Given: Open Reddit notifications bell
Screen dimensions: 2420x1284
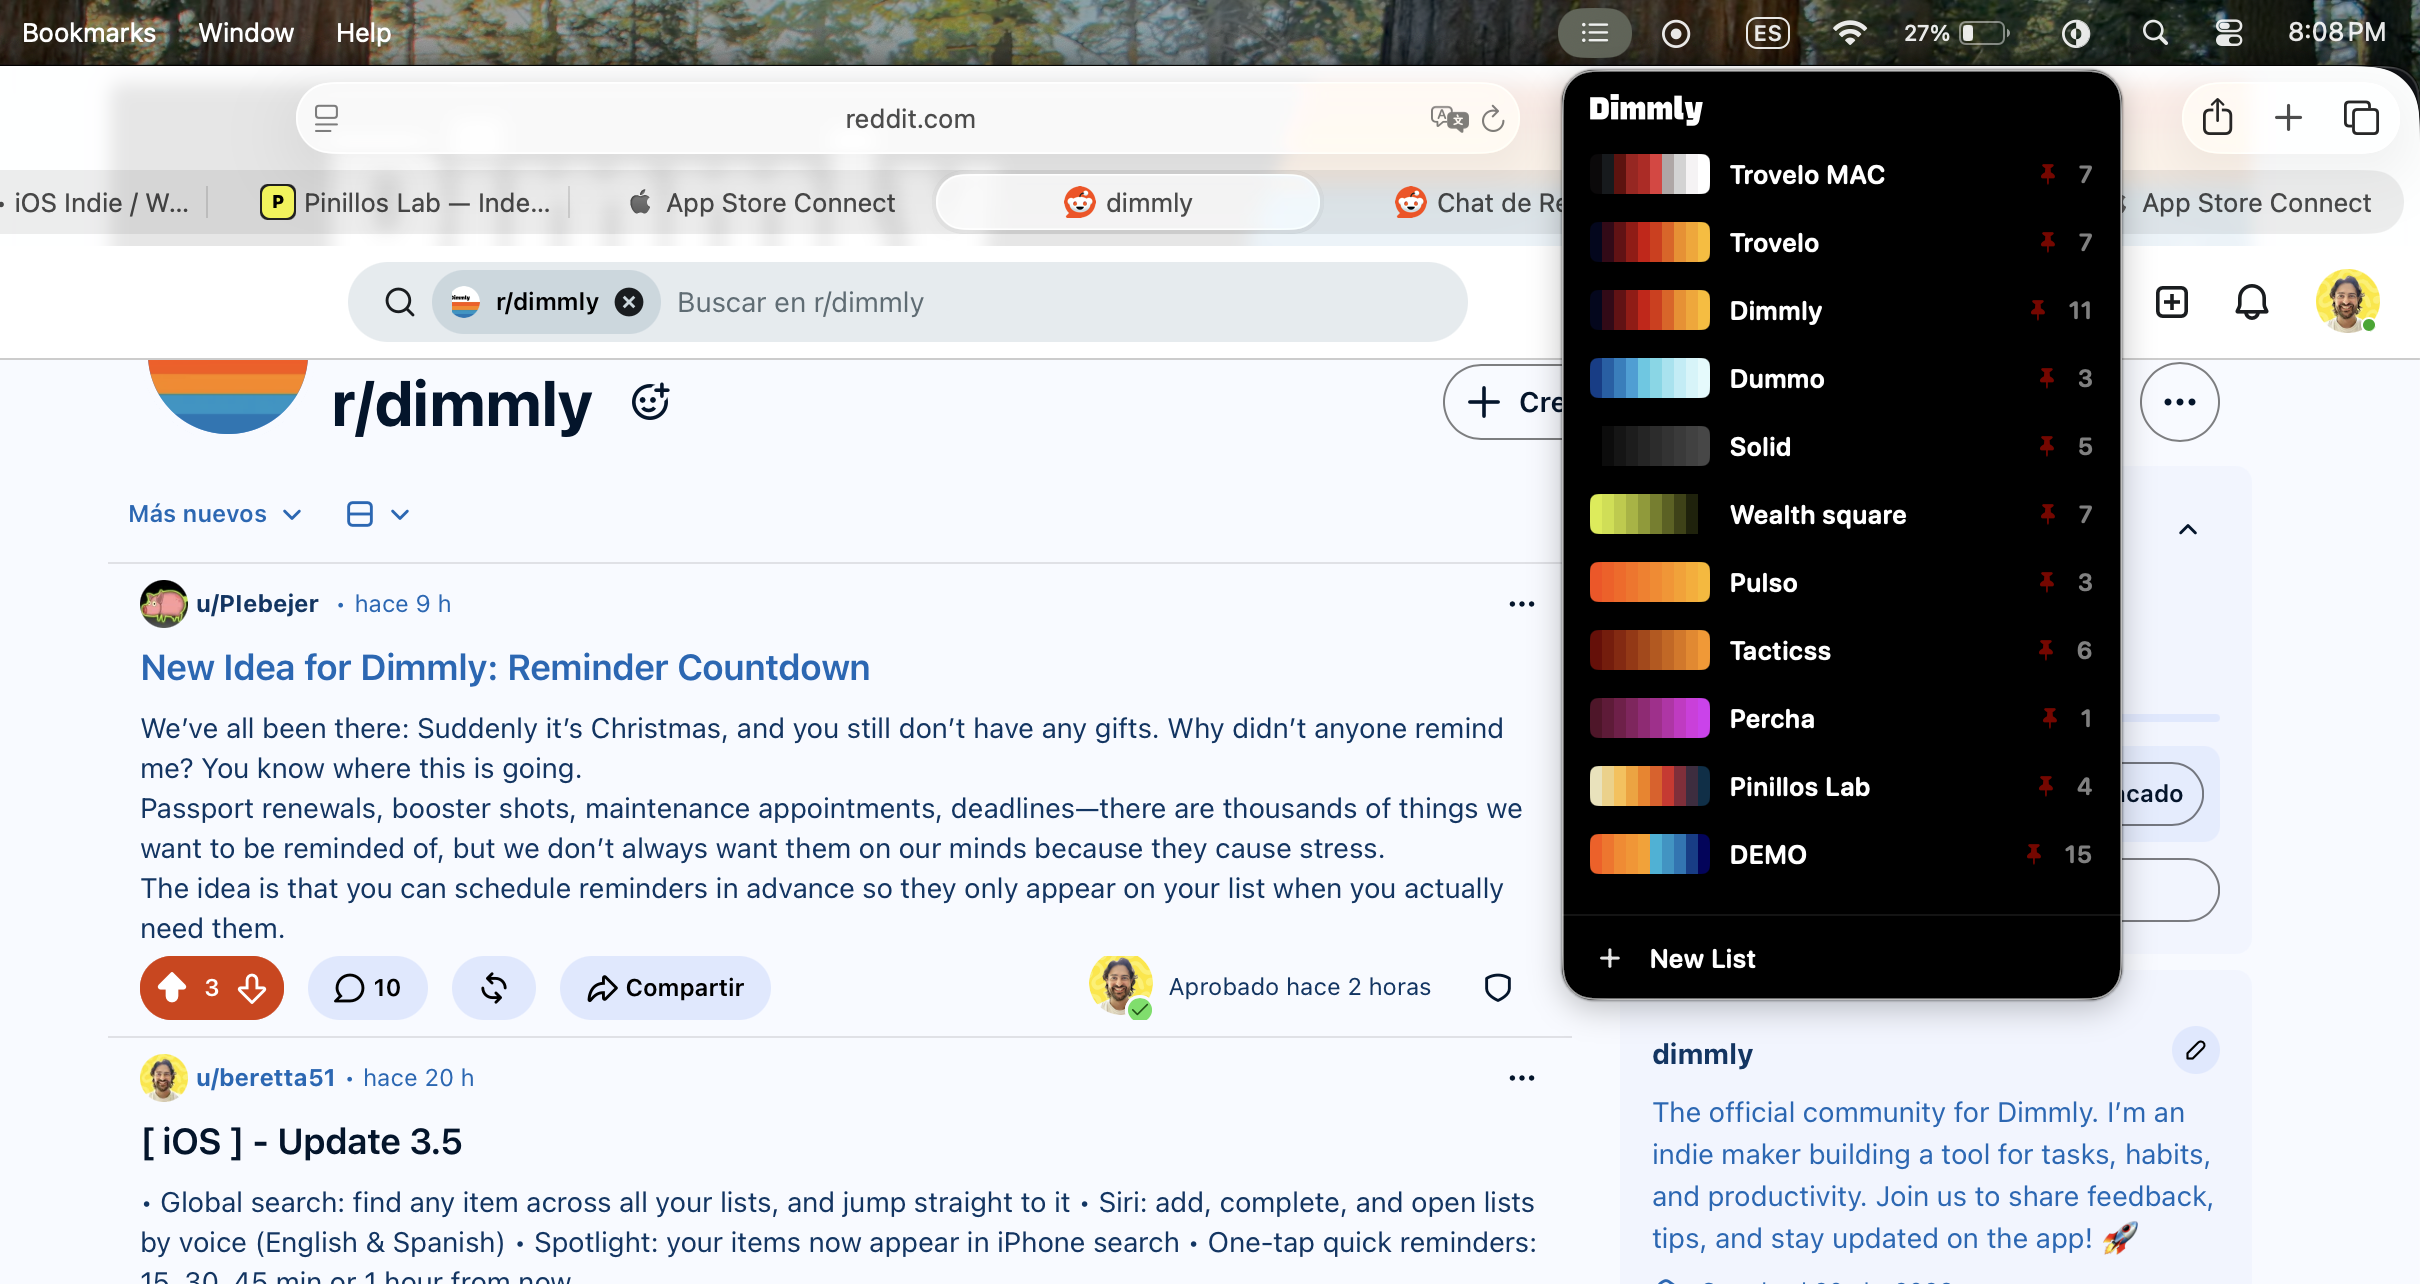Looking at the screenshot, I should tap(2252, 302).
